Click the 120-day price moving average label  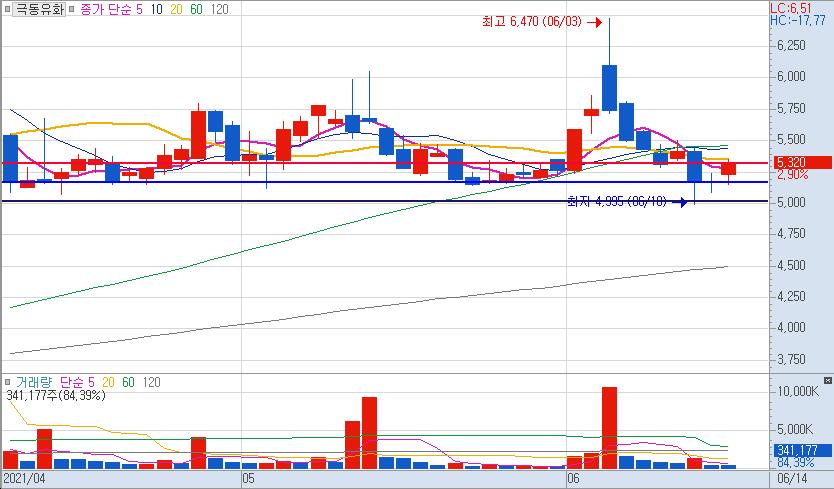pos(219,9)
